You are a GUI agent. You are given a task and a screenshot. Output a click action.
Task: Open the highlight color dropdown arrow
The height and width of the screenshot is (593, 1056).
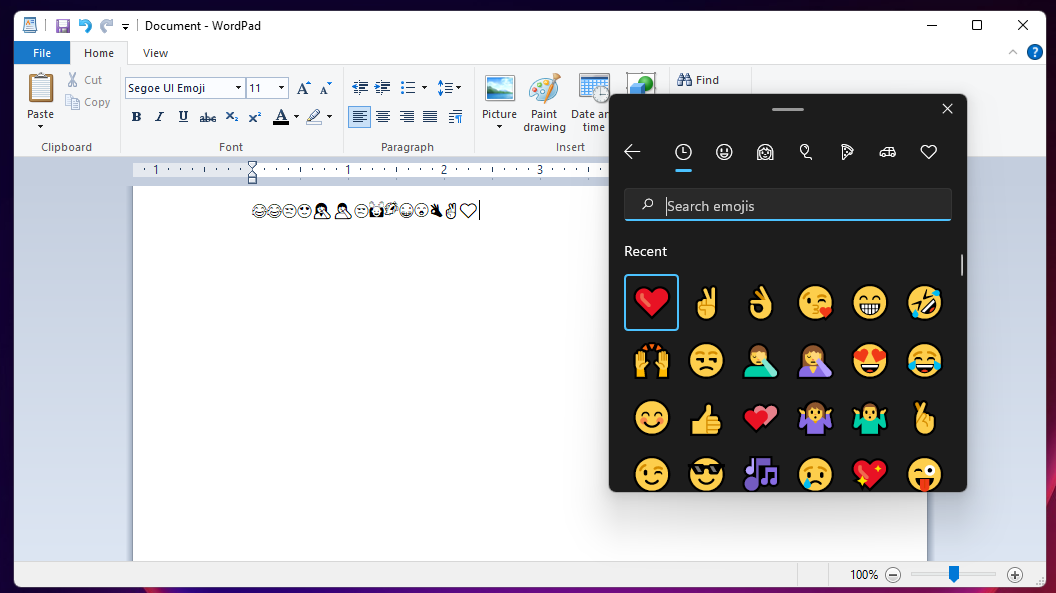[329, 116]
